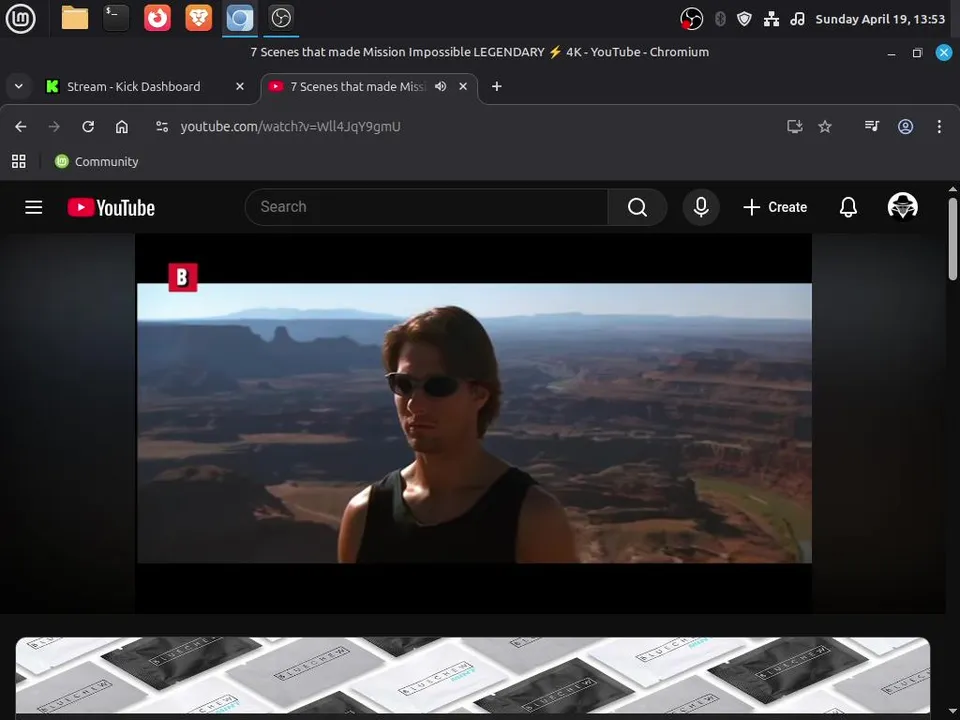Click the YouTube Search field
This screenshot has height=720, width=960.
tap(426, 207)
